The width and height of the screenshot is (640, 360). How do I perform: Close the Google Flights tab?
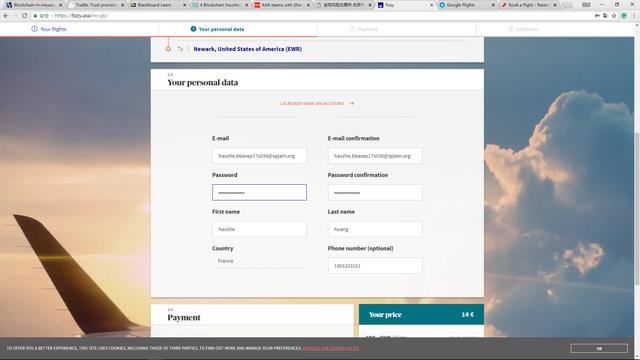[493, 5]
